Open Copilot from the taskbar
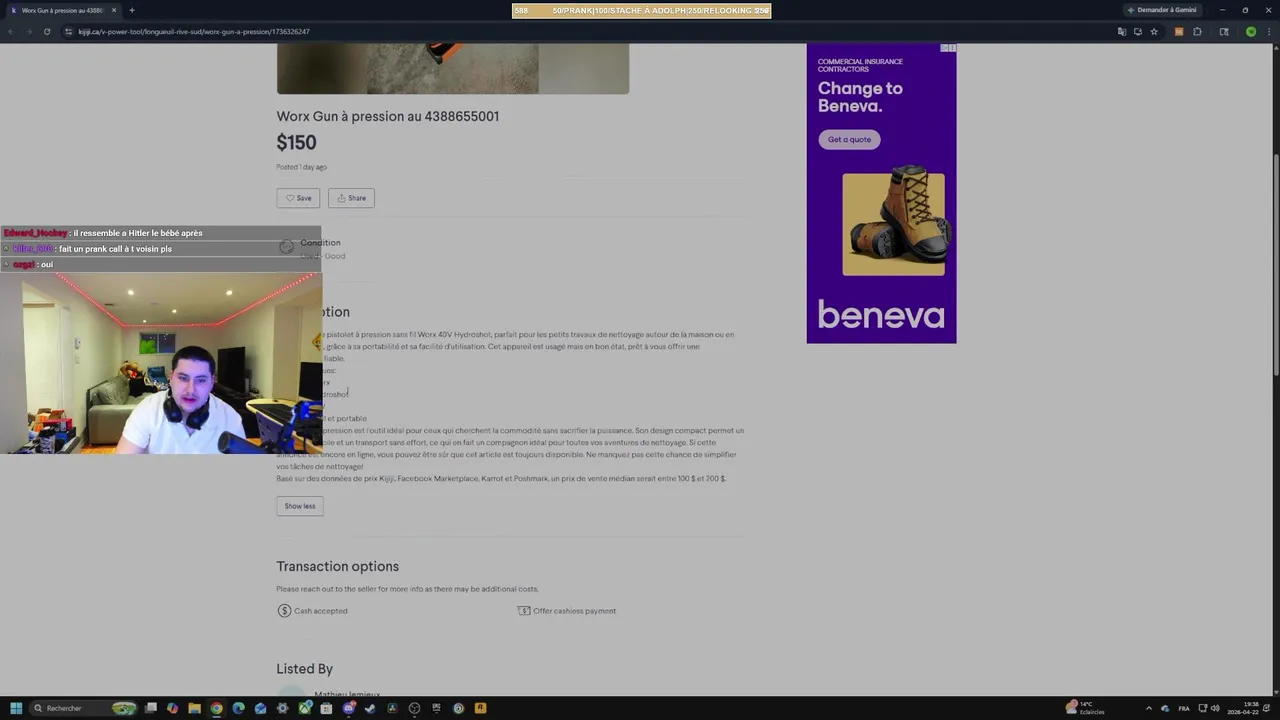The image size is (1280, 720). click(x=172, y=708)
